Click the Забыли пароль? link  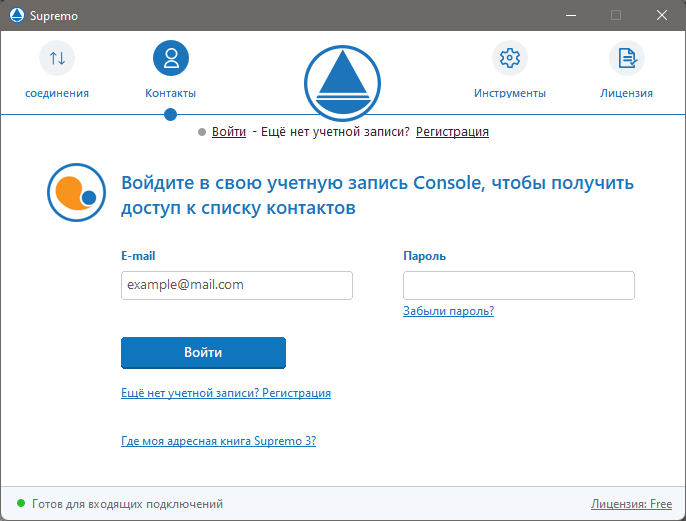click(x=448, y=311)
